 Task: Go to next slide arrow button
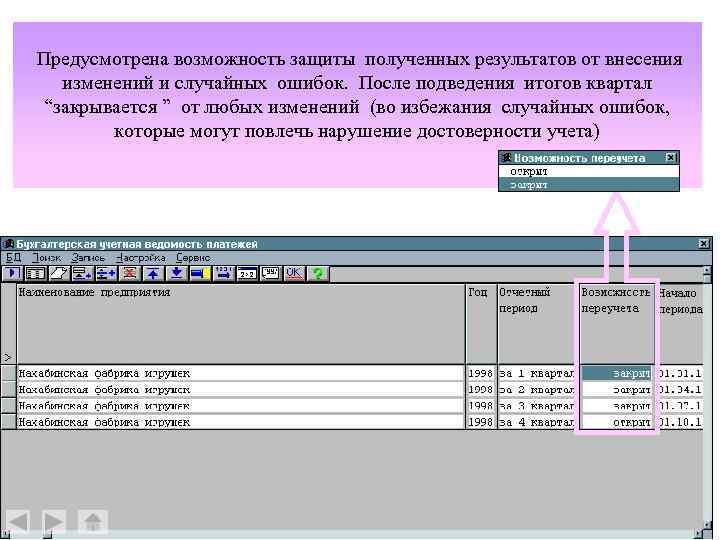[x=53, y=522]
